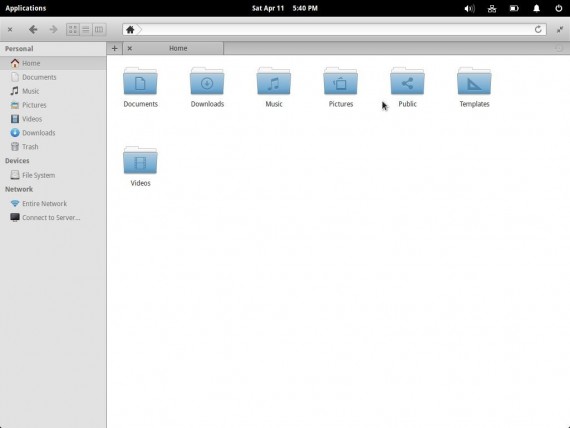
Task: Click the home breadcrumb icon in path bar
Action: [x=130, y=29]
